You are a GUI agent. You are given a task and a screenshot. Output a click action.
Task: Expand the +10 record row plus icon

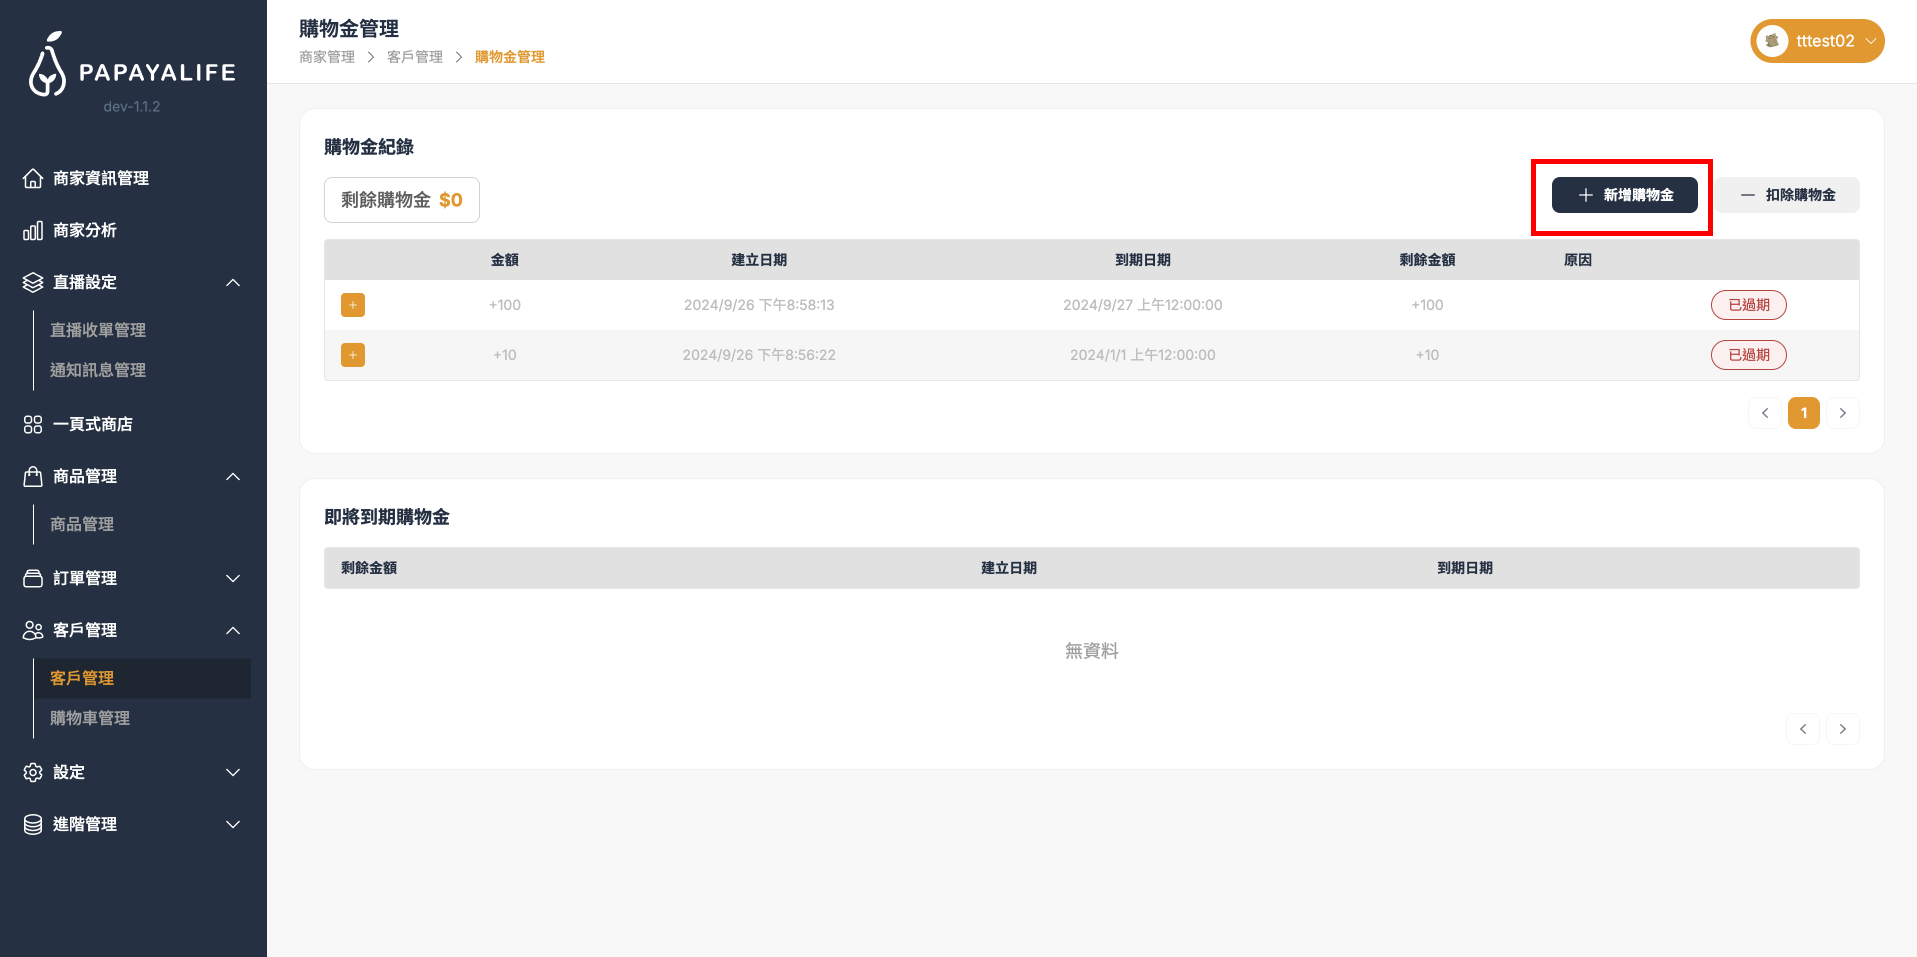[x=353, y=355]
